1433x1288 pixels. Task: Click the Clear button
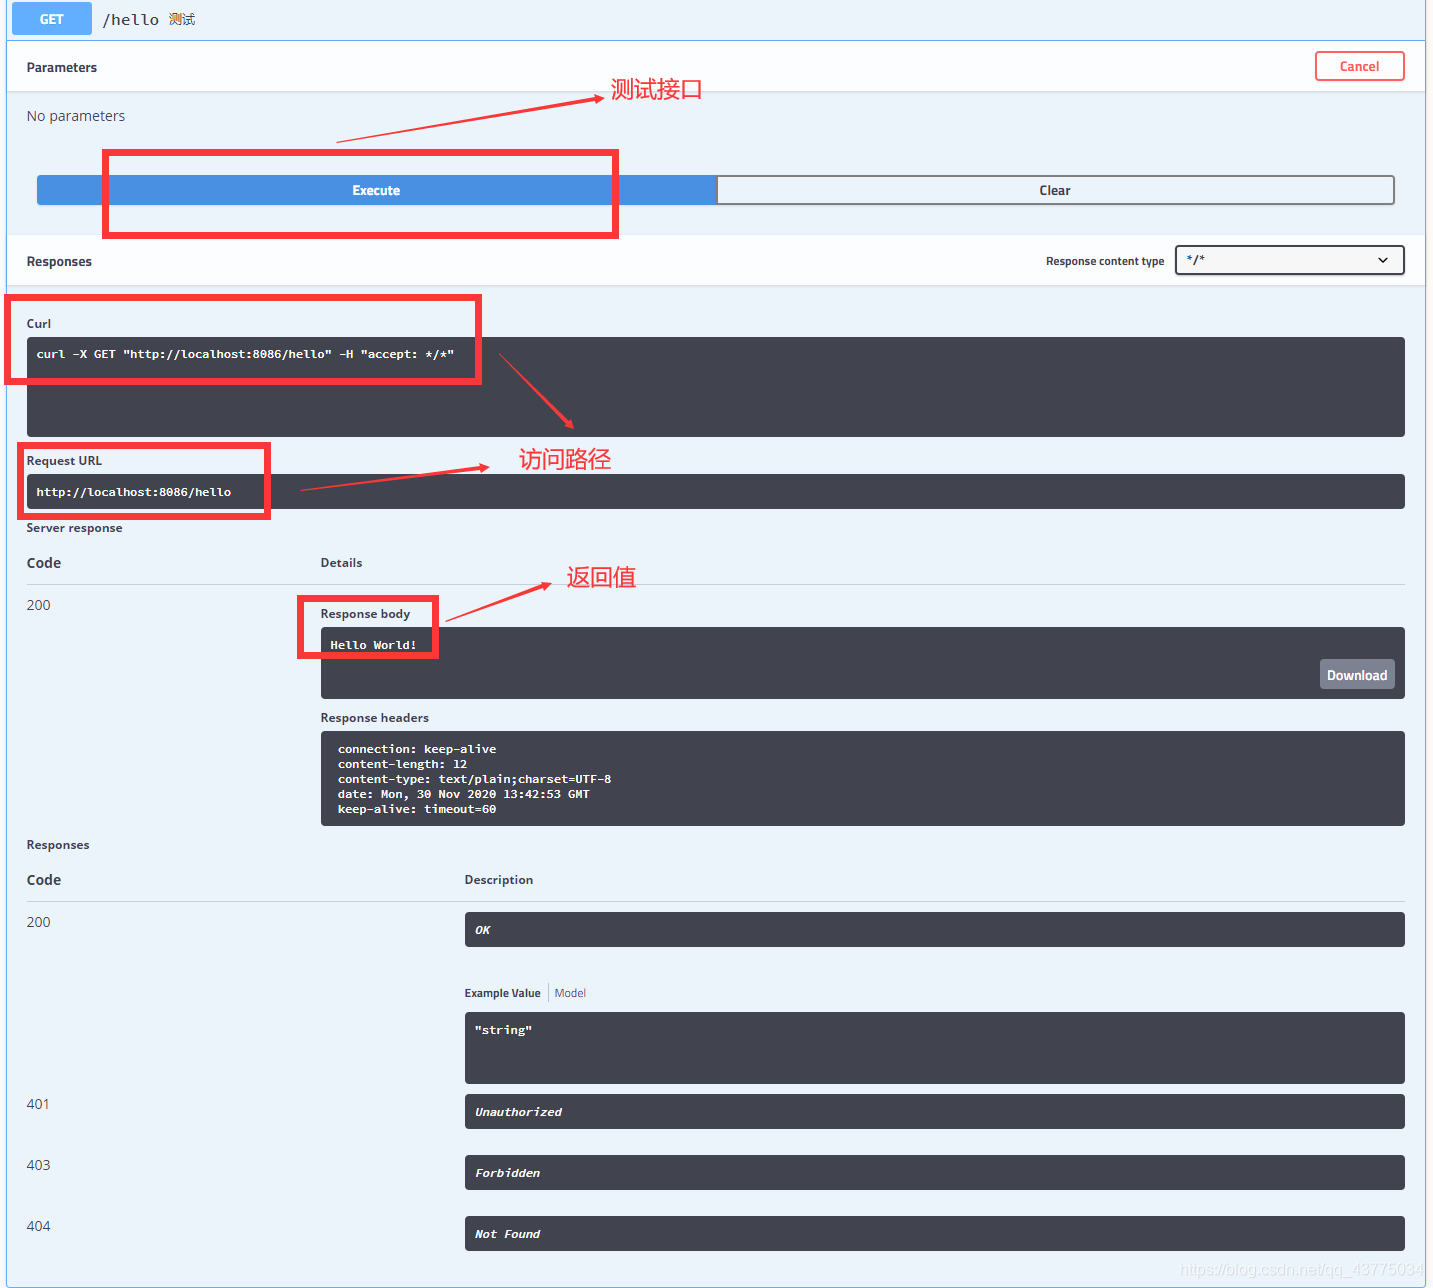1055,190
